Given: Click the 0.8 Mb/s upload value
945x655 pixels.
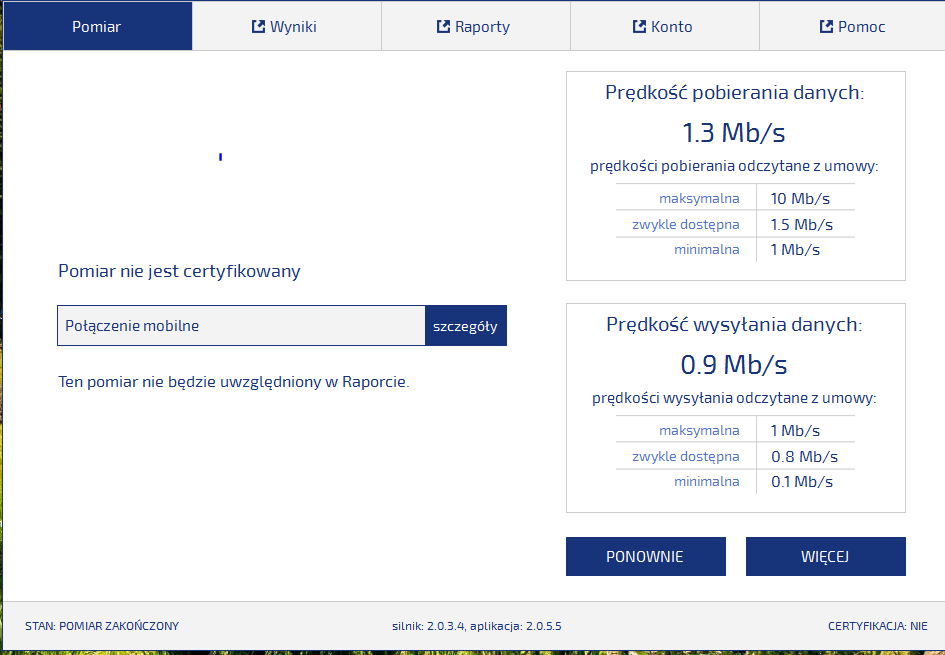Looking at the screenshot, I should coord(804,456).
